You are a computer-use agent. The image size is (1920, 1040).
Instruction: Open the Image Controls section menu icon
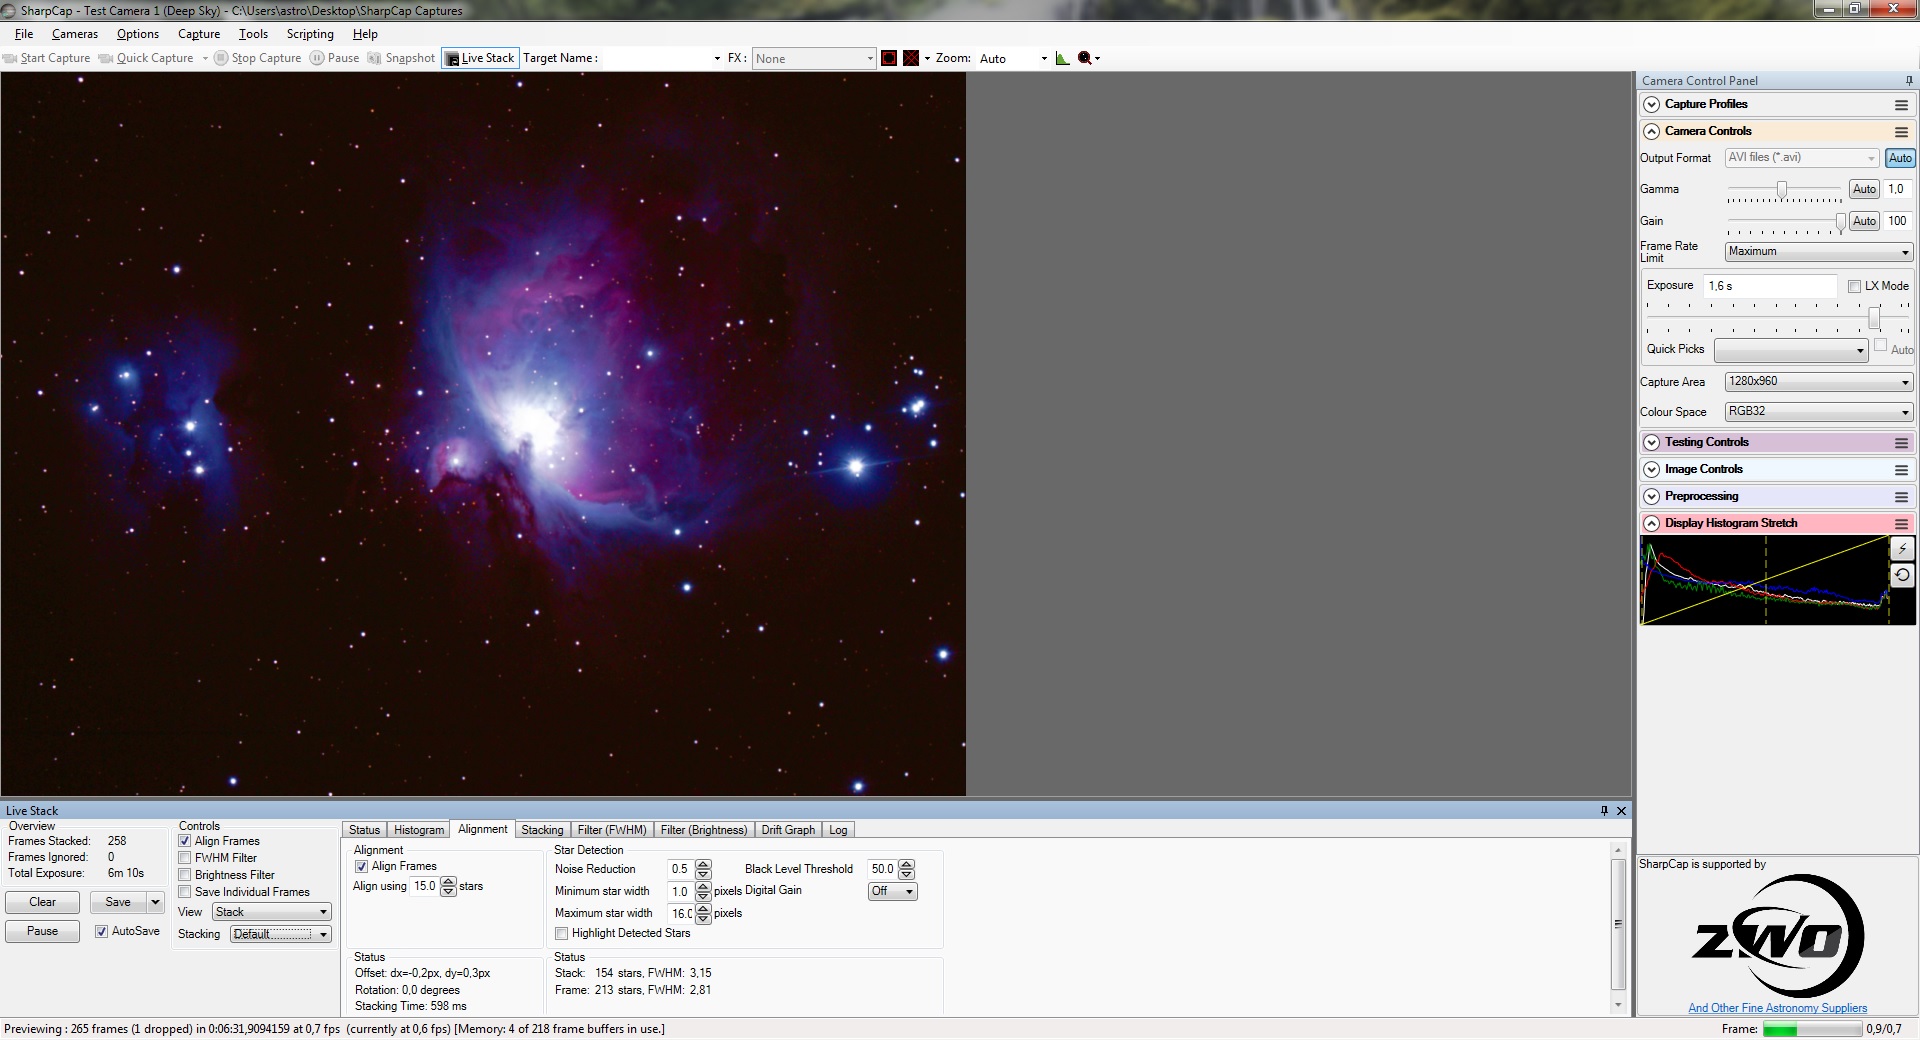click(1901, 470)
